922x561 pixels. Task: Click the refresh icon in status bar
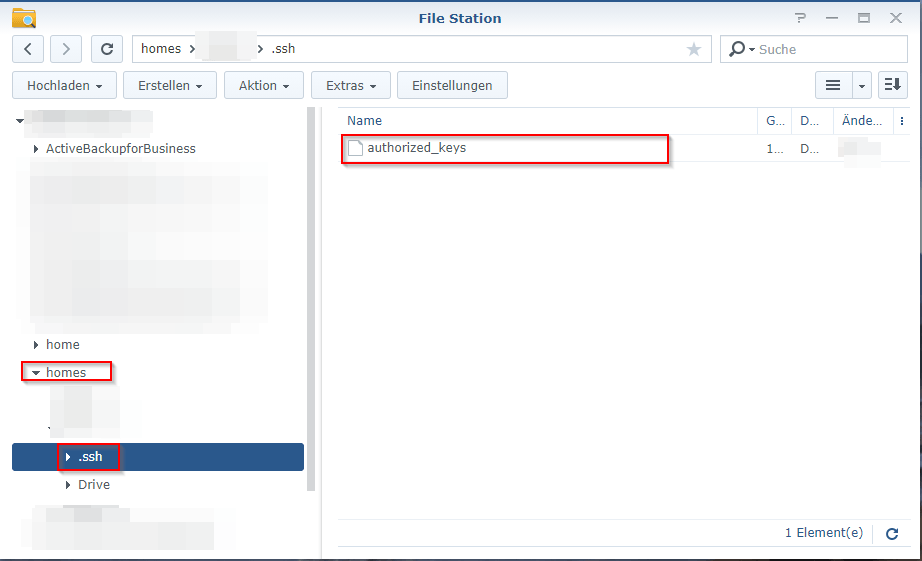pyautogui.click(x=892, y=534)
